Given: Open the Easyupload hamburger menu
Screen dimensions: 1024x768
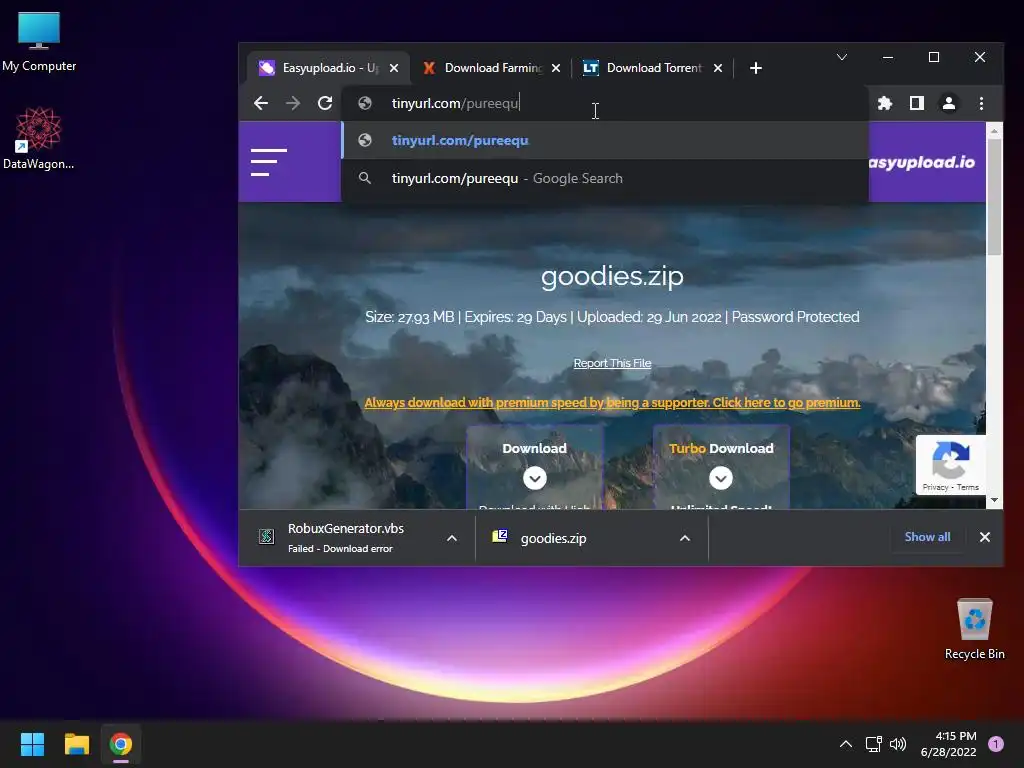Looking at the screenshot, I should [x=268, y=162].
